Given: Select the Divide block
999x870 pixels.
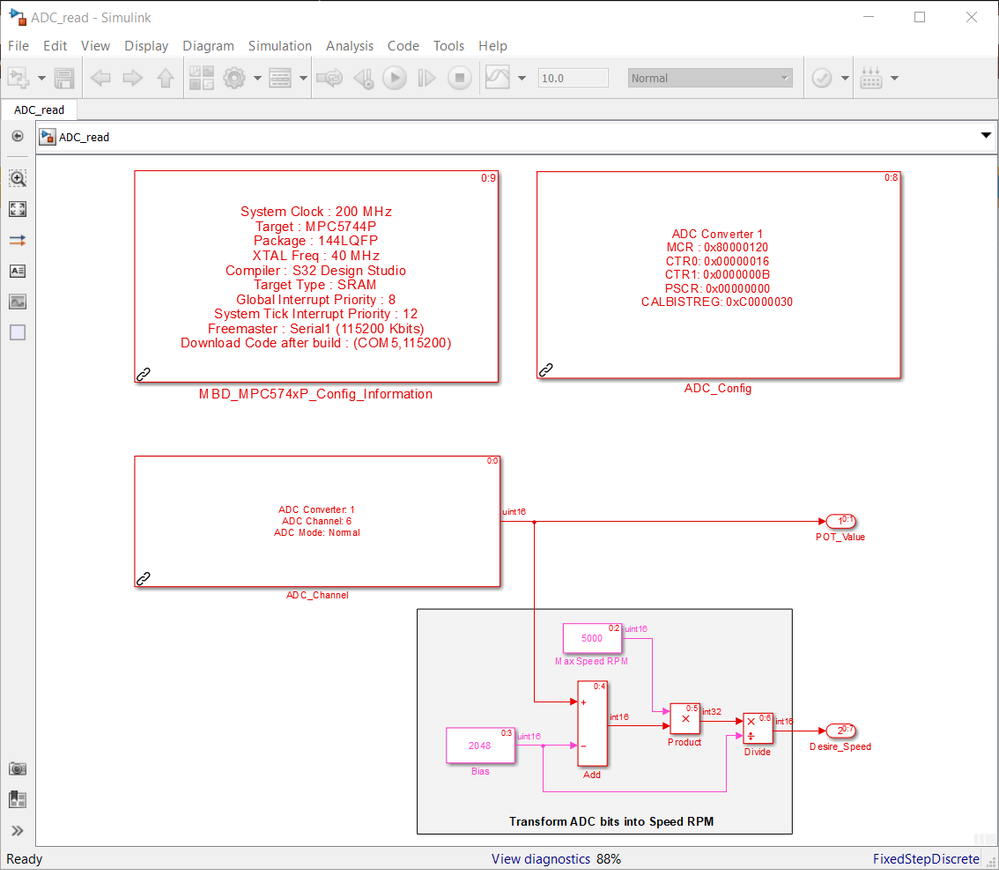Looking at the screenshot, I should (758, 729).
